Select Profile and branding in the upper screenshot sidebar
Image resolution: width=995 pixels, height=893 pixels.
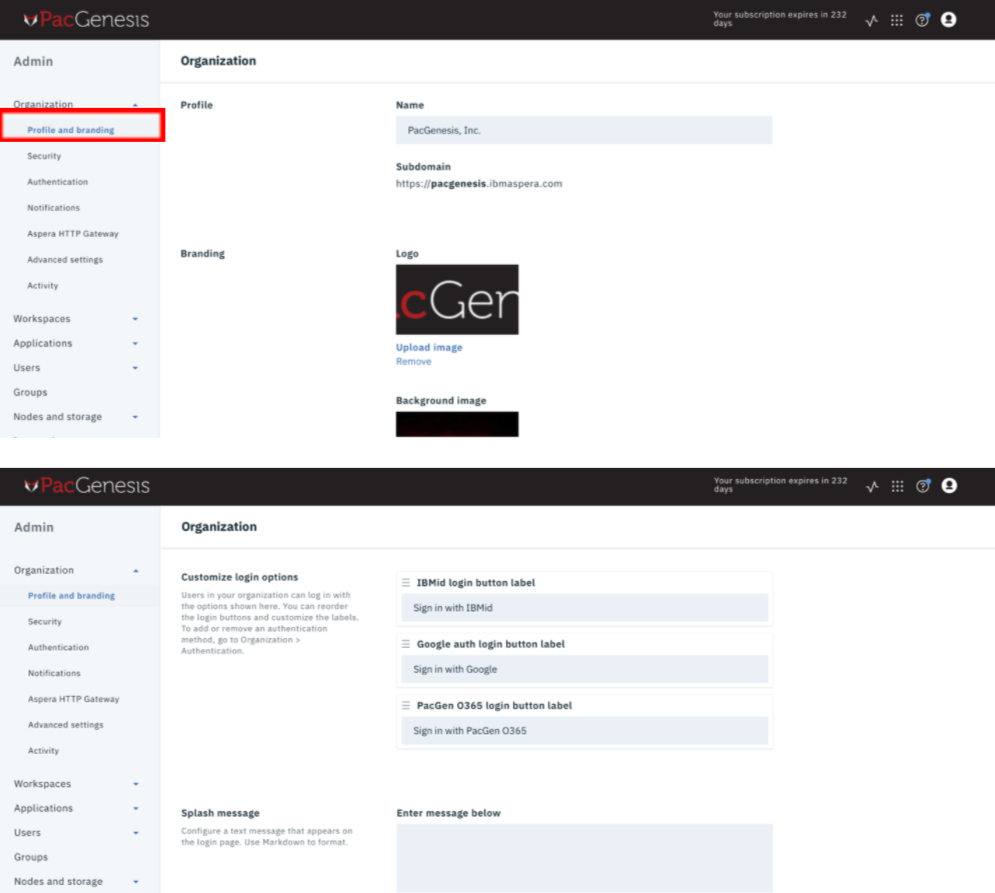pyautogui.click(x=70, y=130)
